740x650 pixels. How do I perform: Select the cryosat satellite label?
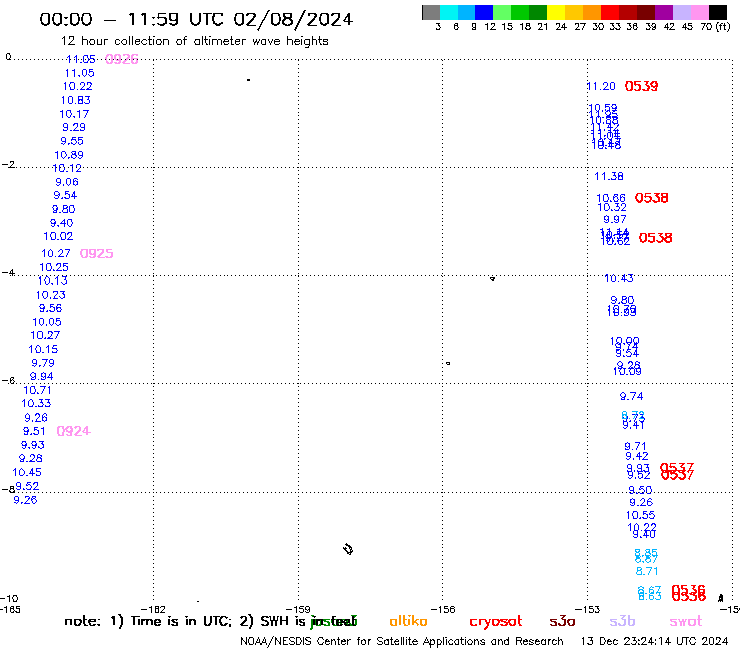tap(496, 621)
